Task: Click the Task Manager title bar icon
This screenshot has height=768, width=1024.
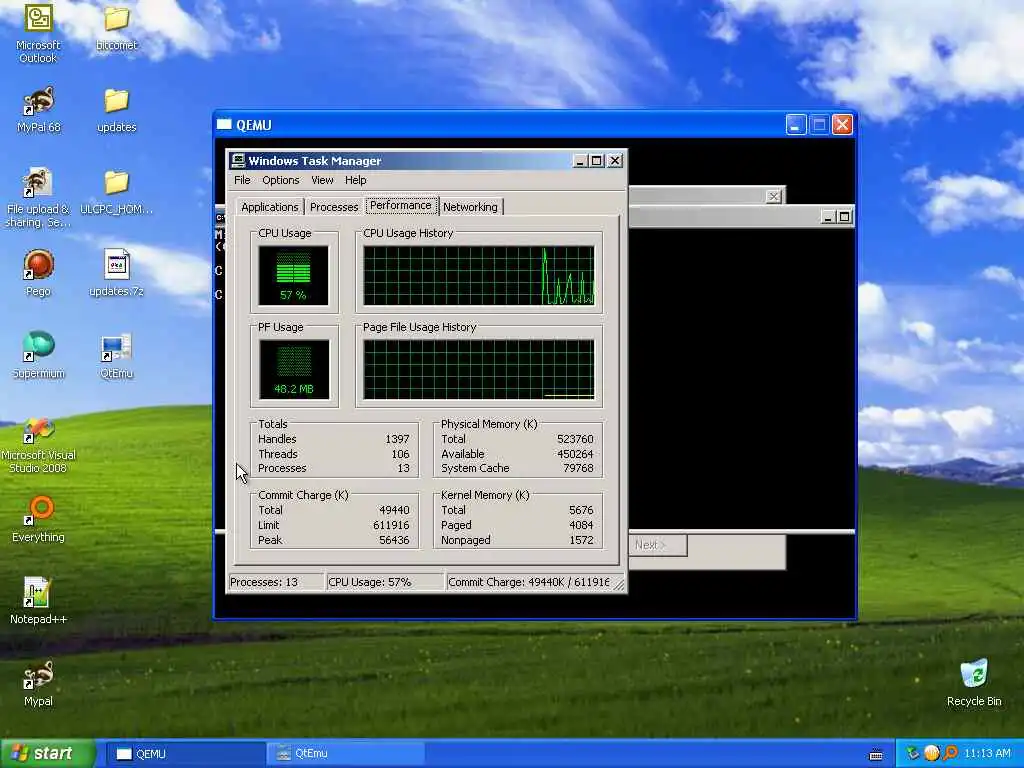Action: pyautogui.click(x=238, y=161)
